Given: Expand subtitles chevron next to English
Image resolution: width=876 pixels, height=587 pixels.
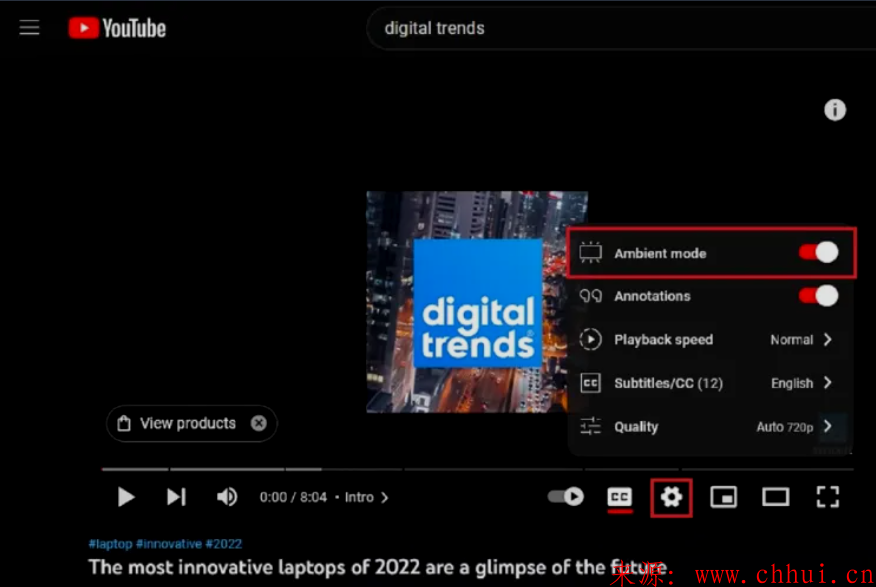Looking at the screenshot, I should (828, 383).
